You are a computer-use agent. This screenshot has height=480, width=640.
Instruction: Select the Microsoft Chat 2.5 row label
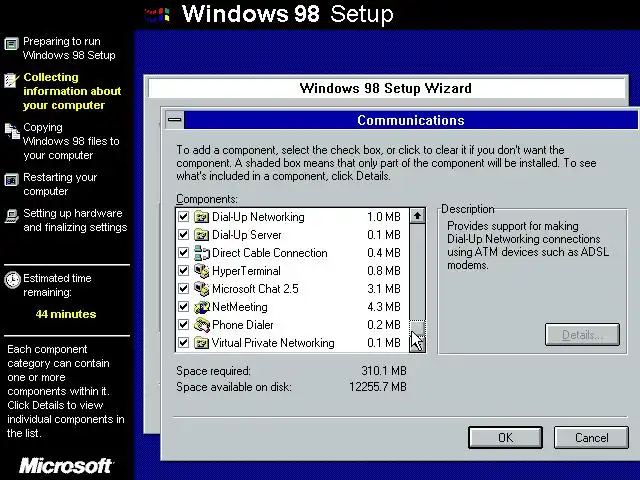click(256, 289)
